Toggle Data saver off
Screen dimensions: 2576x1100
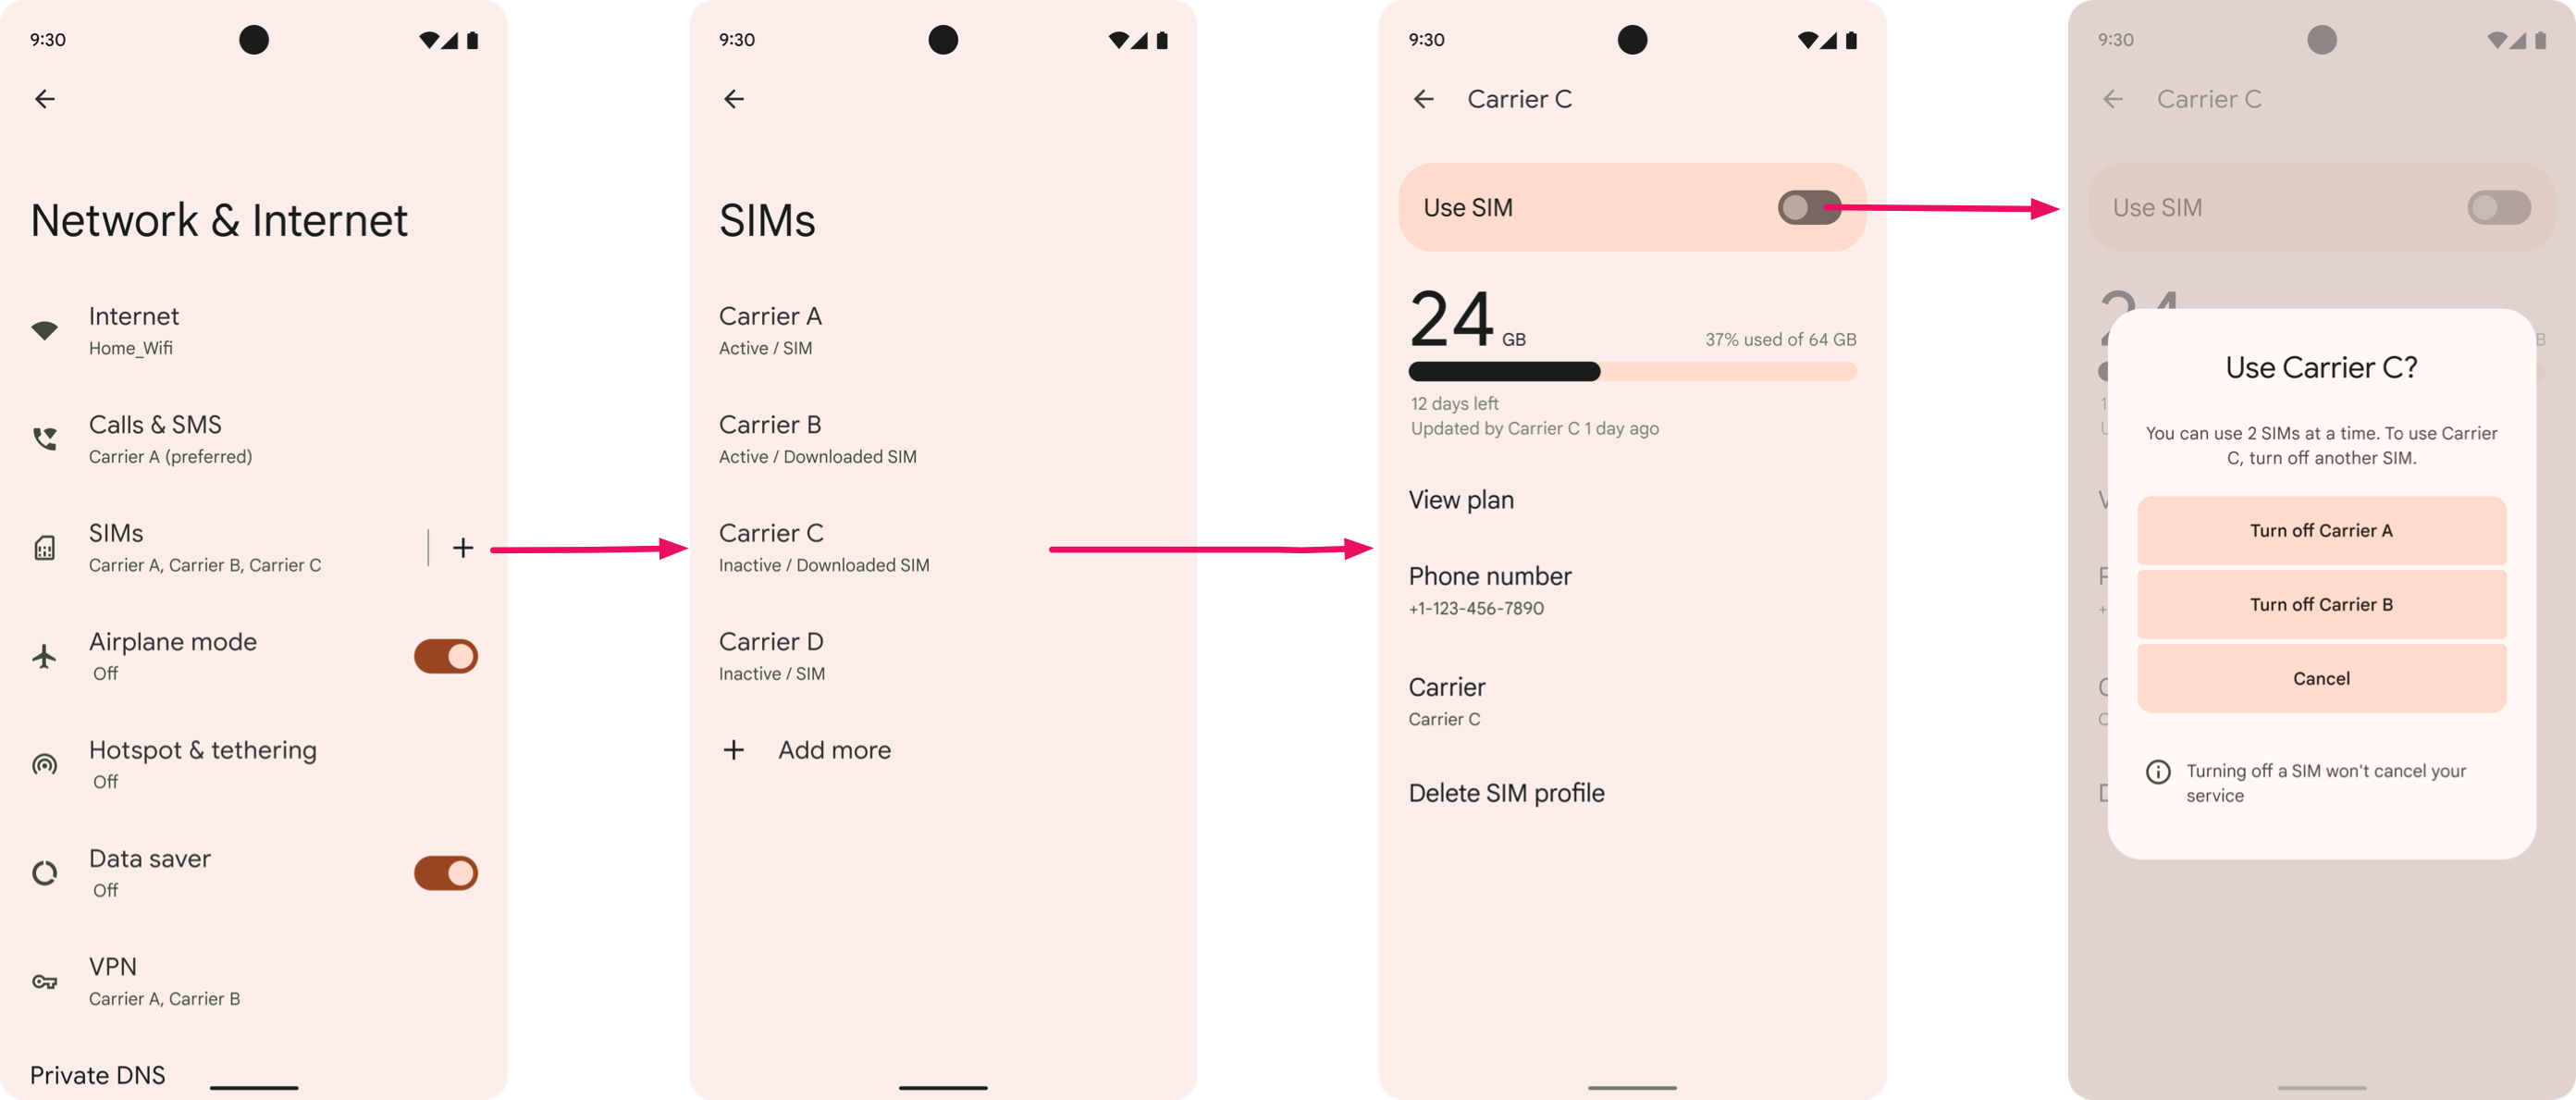445,871
